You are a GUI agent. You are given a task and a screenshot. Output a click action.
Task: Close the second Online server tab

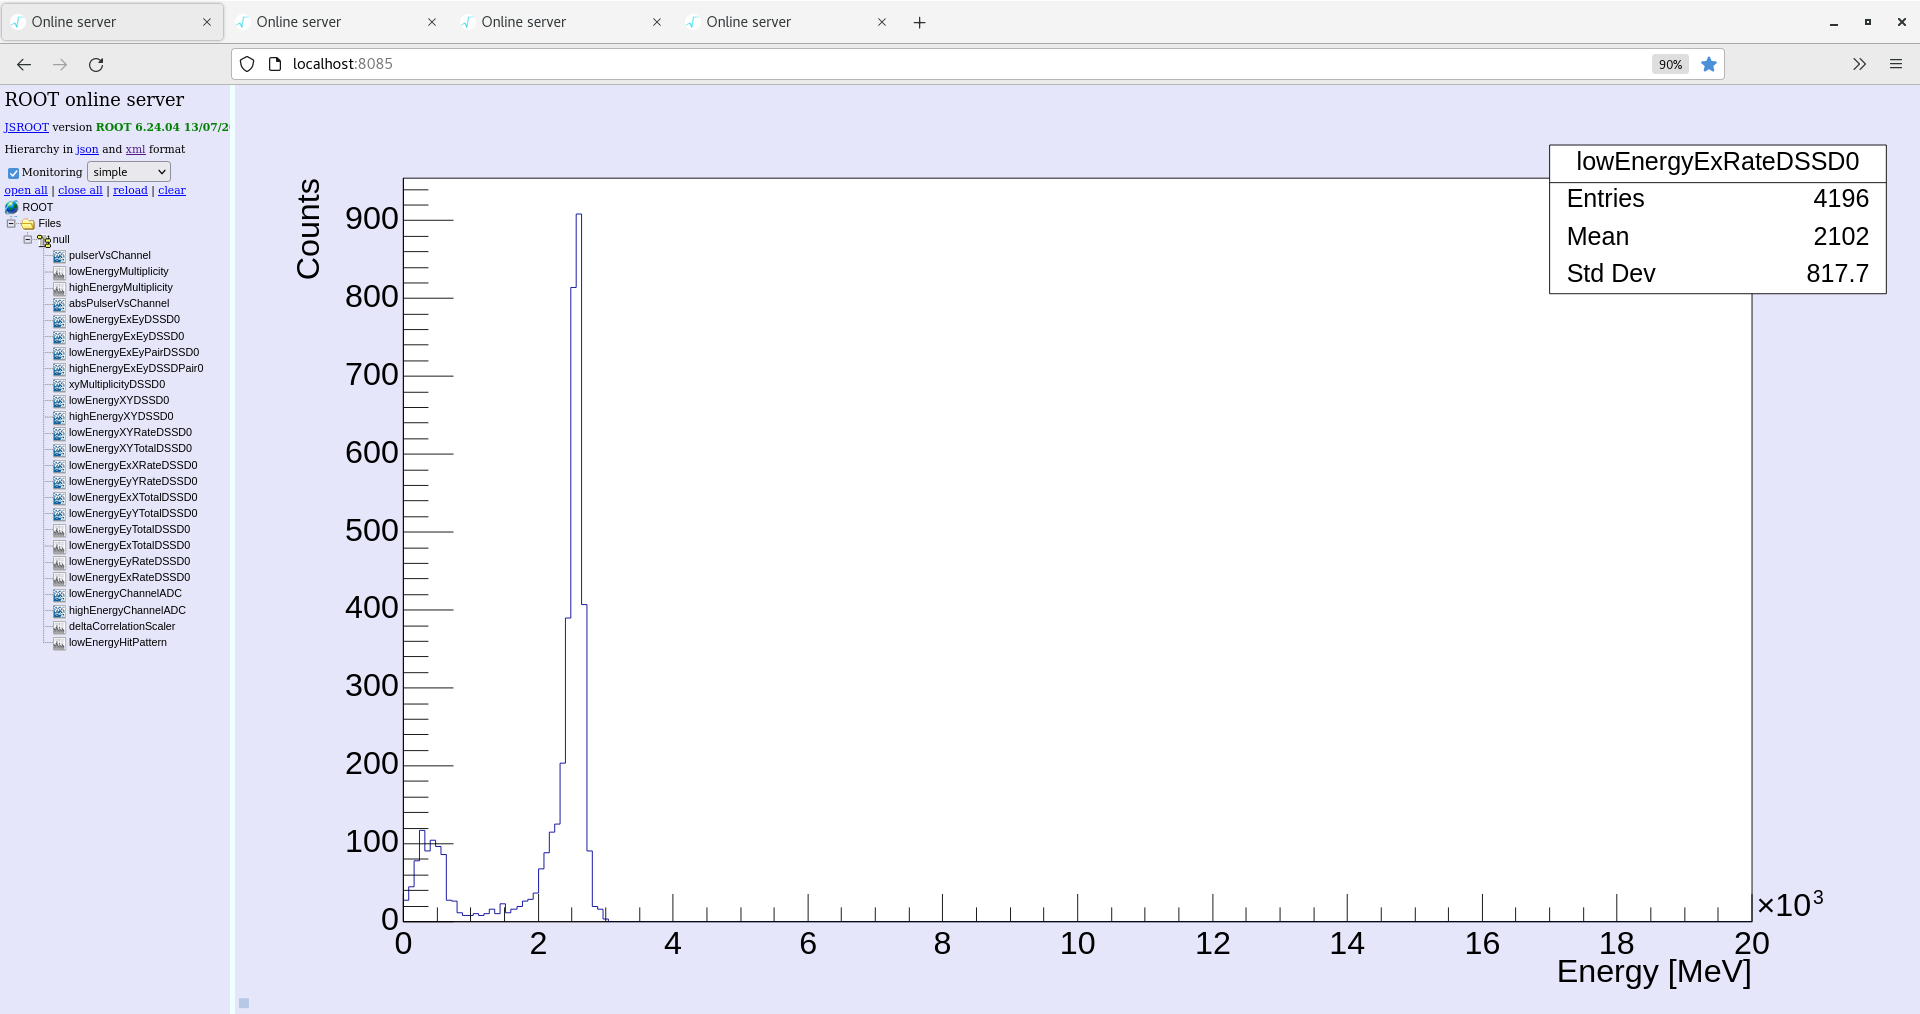(x=432, y=22)
